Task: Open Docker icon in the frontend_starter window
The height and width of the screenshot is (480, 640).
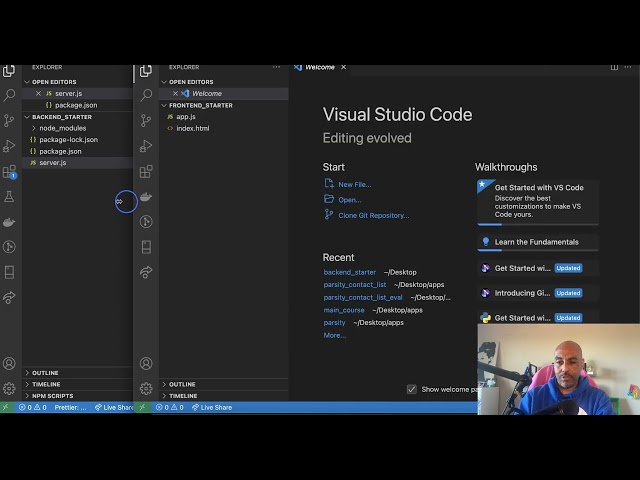Action: tap(146, 197)
